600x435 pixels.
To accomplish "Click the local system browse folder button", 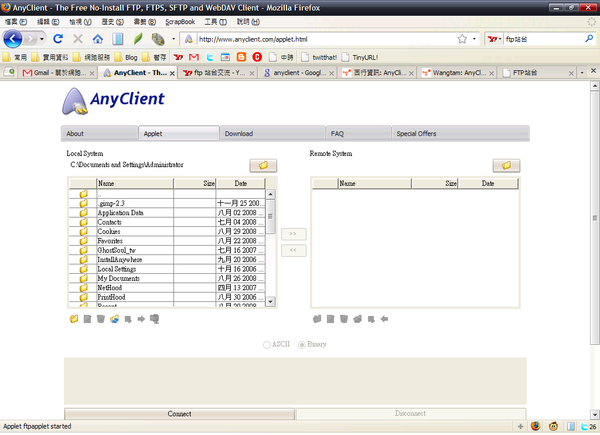I will 263,165.
